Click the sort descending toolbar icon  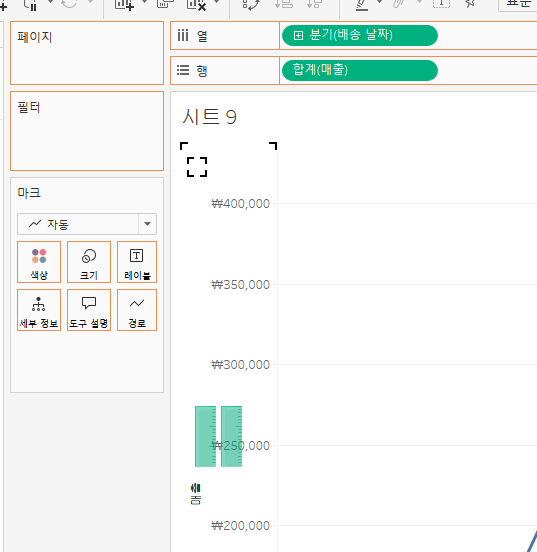pos(314,4)
